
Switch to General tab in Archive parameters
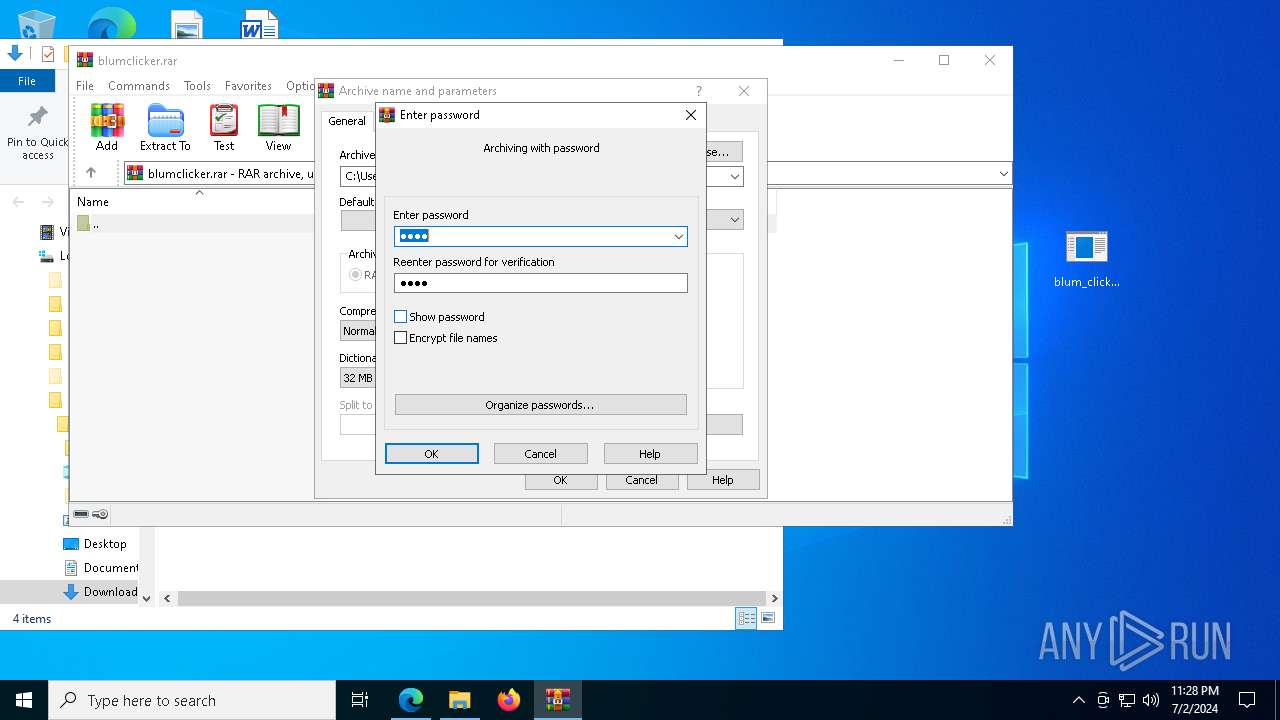tap(347, 121)
